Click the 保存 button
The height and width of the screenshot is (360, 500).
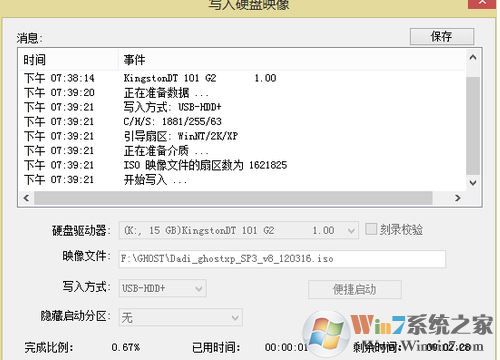442,36
